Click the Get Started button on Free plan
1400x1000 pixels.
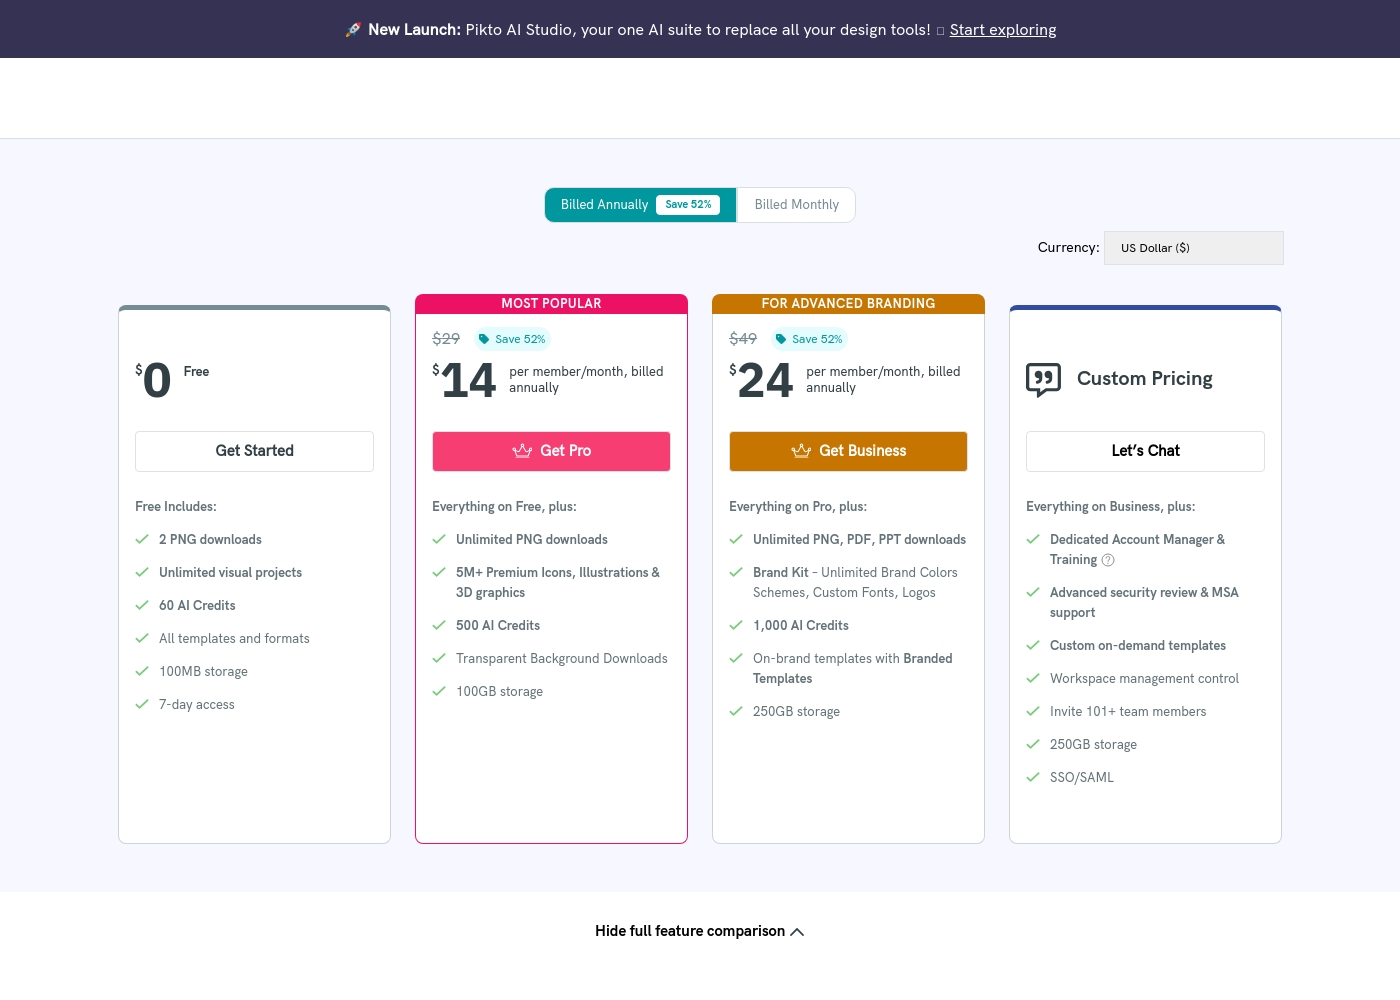[x=255, y=451]
